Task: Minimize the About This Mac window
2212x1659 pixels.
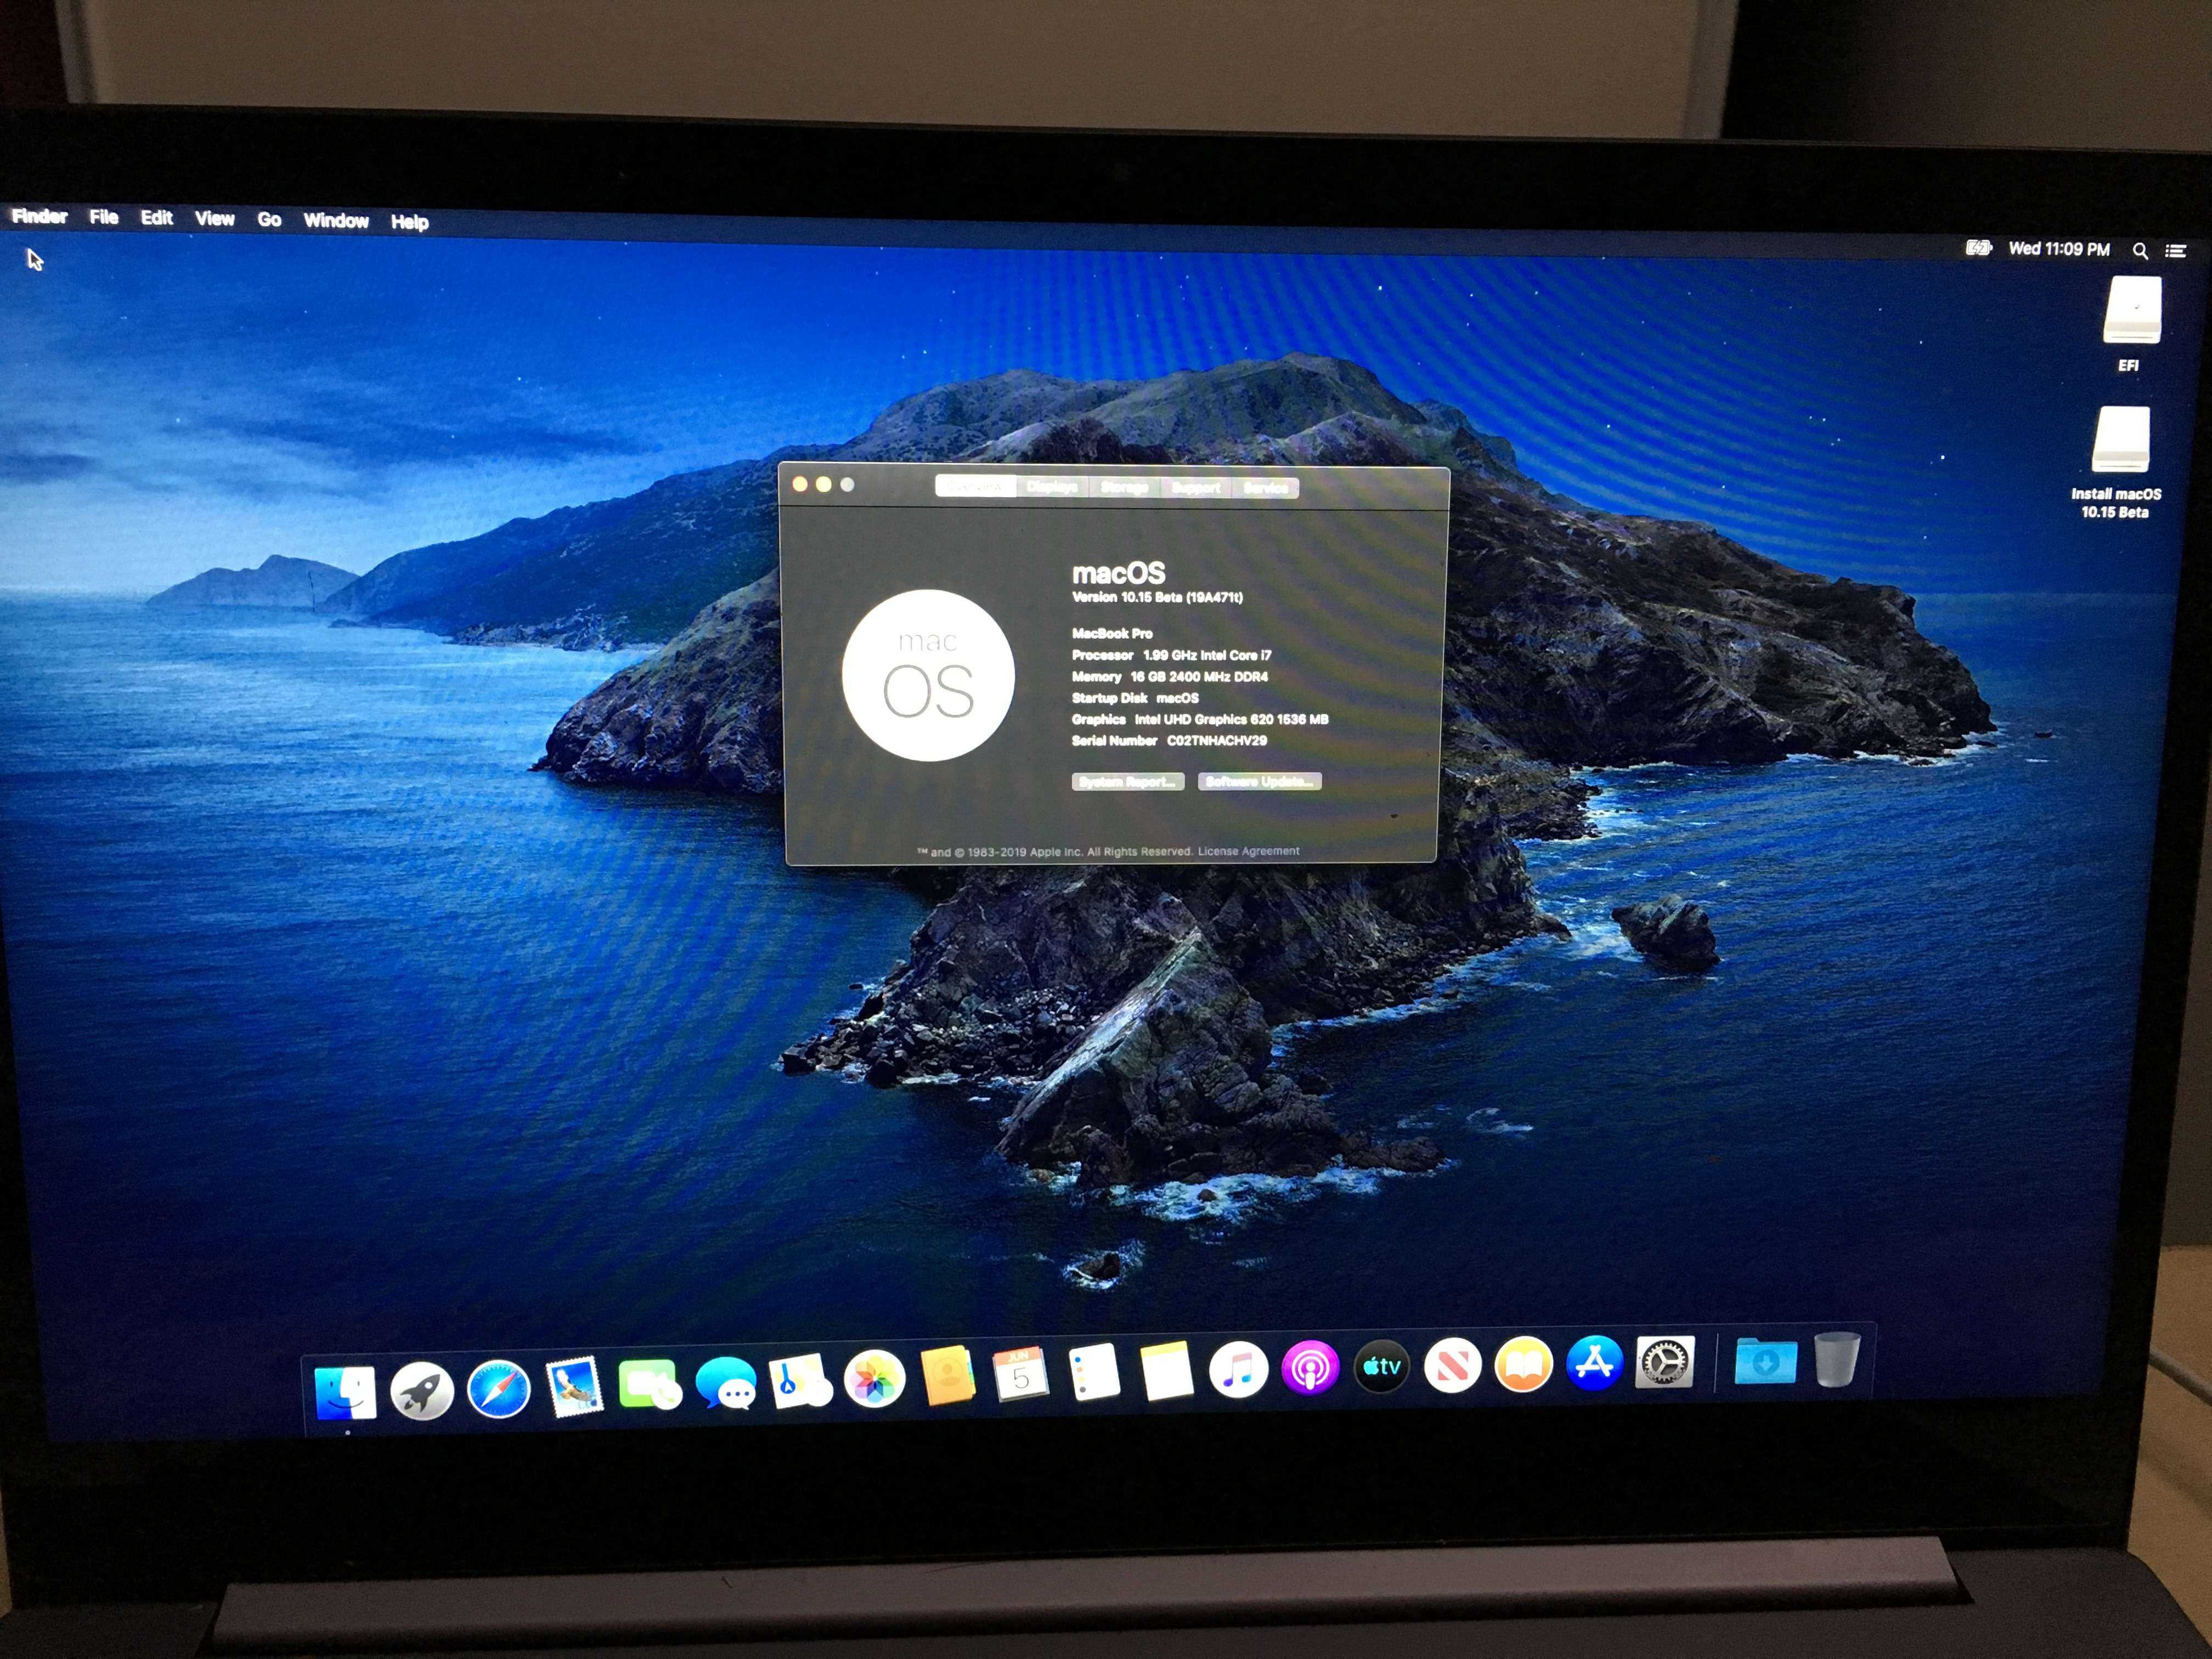Action: 823,484
